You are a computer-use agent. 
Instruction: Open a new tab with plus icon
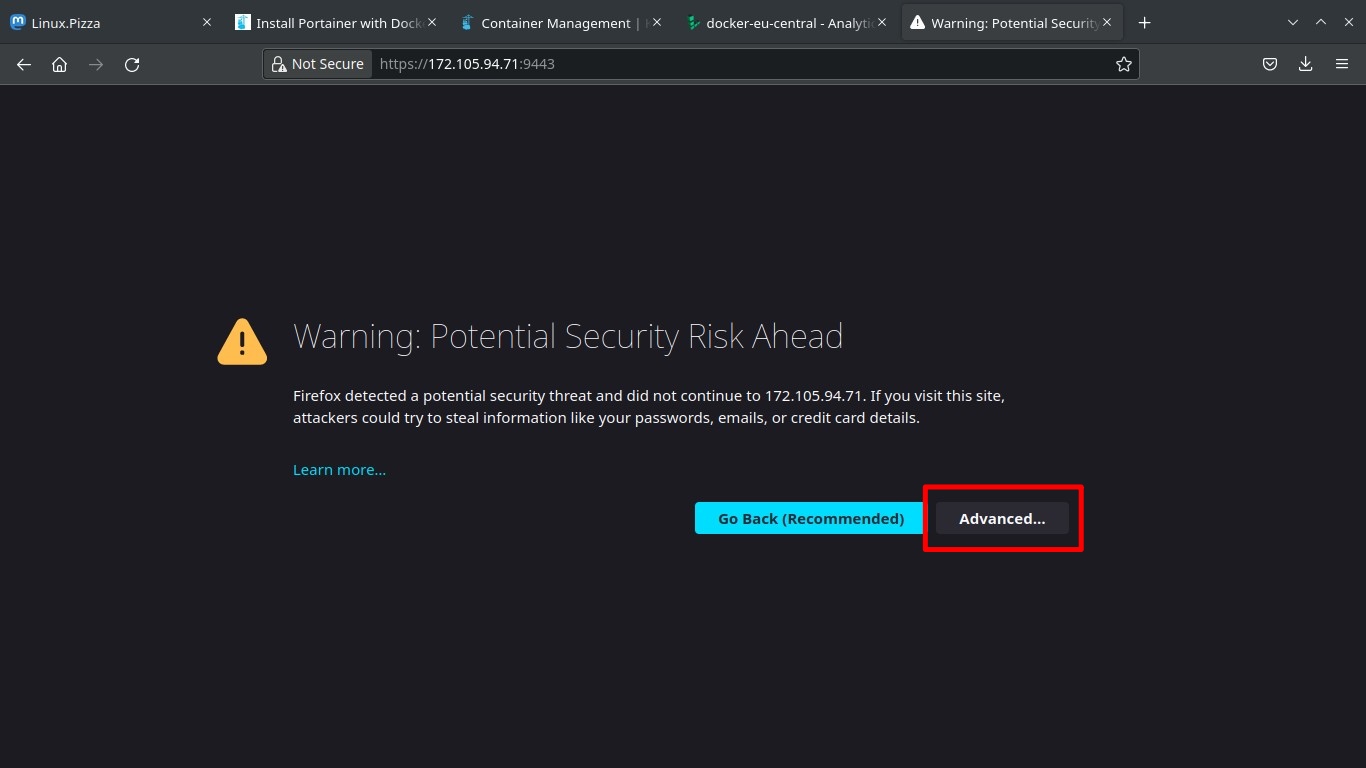tap(1145, 22)
